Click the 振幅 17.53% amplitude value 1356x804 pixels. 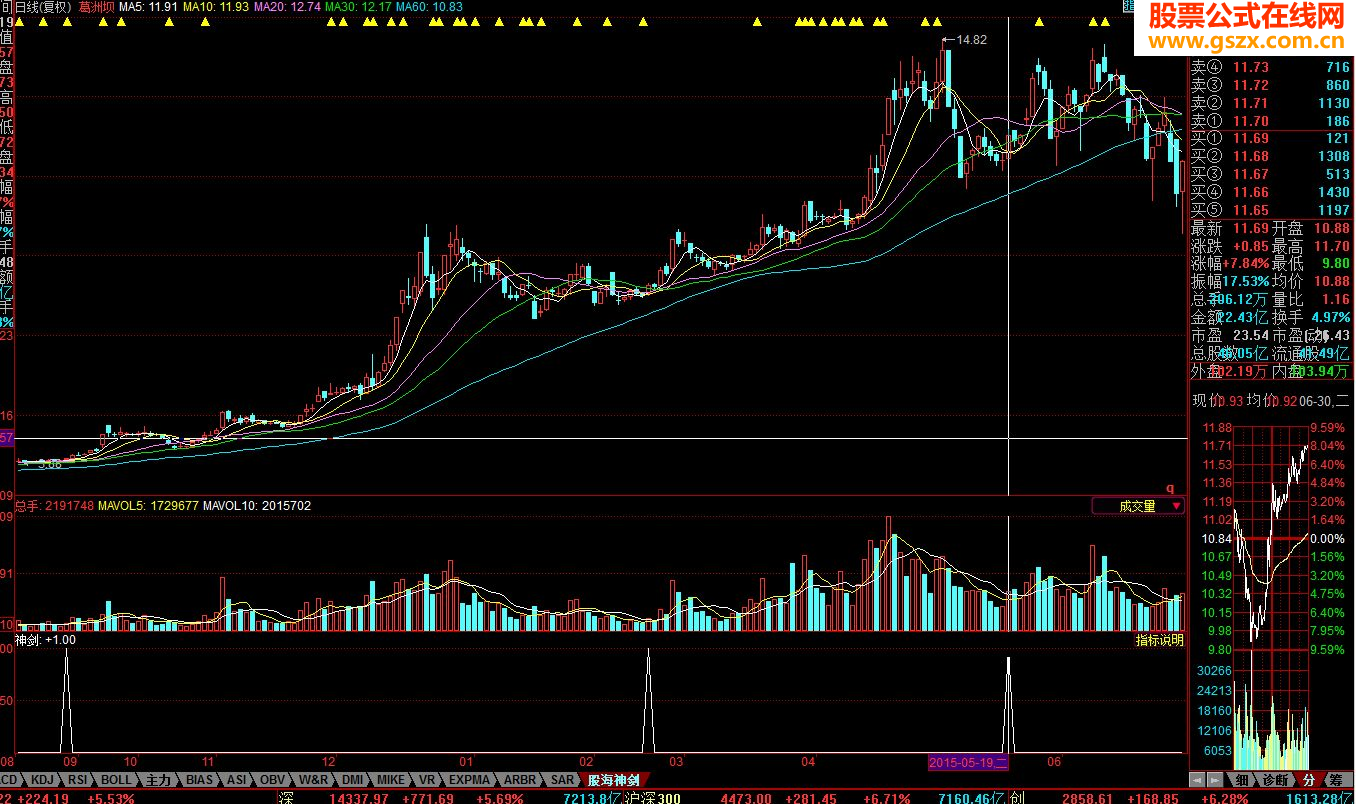pyautogui.click(x=1246, y=282)
